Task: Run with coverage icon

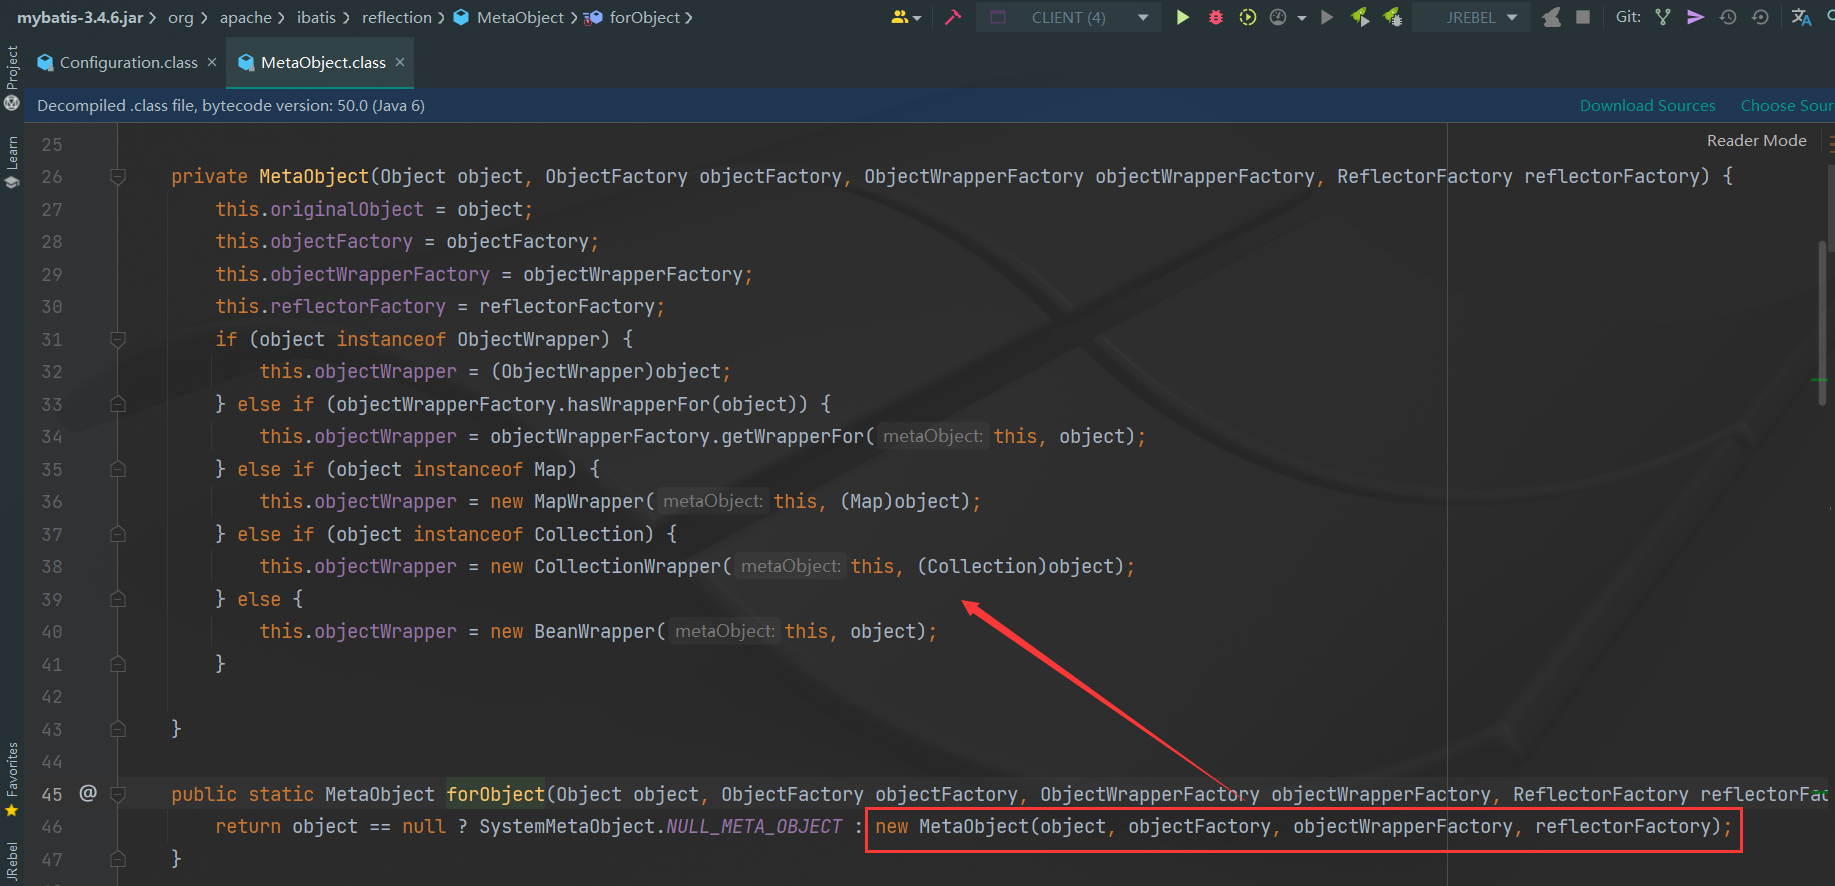Action: tap(1248, 17)
